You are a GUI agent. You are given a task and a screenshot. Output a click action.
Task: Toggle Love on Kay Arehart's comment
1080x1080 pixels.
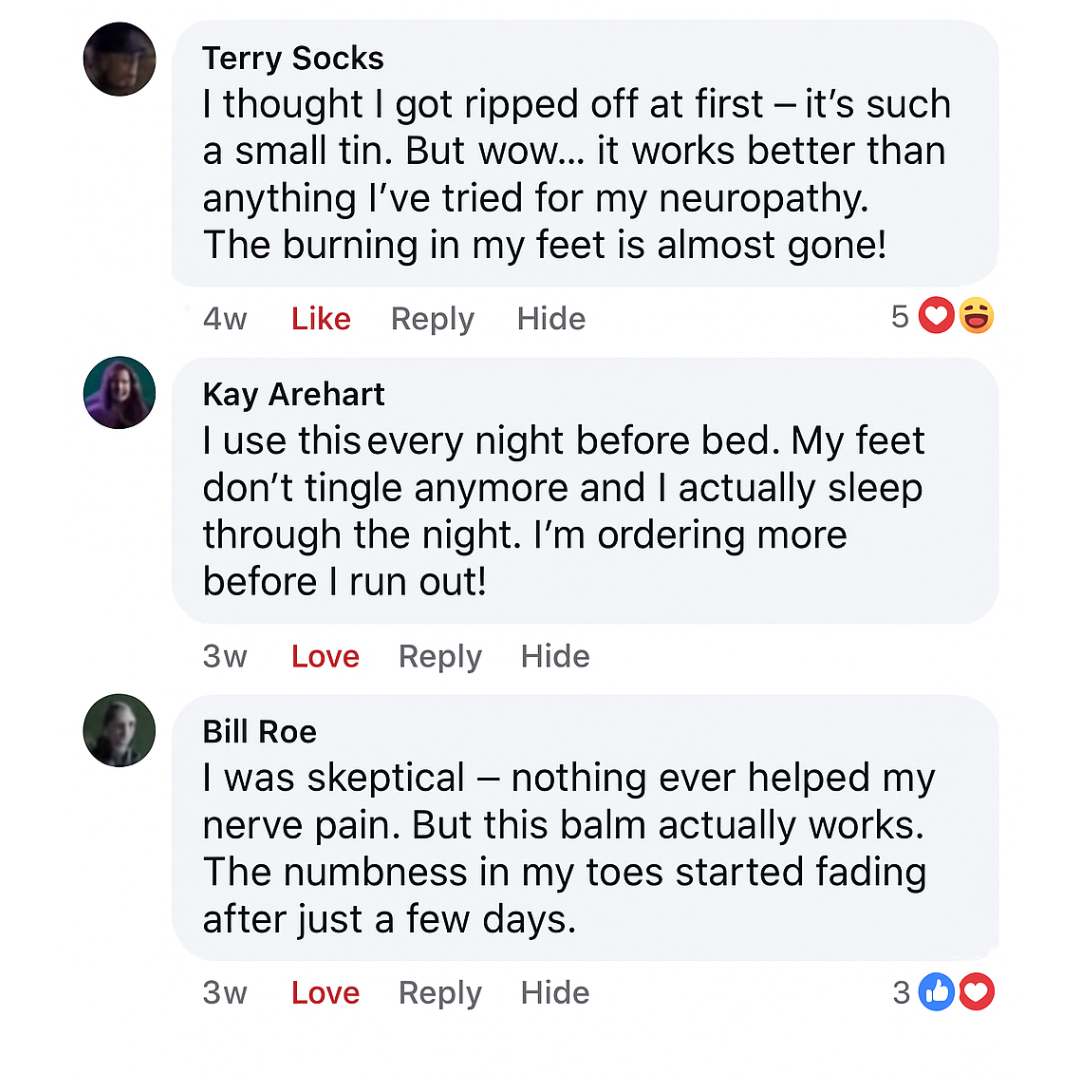pyautogui.click(x=325, y=656)
